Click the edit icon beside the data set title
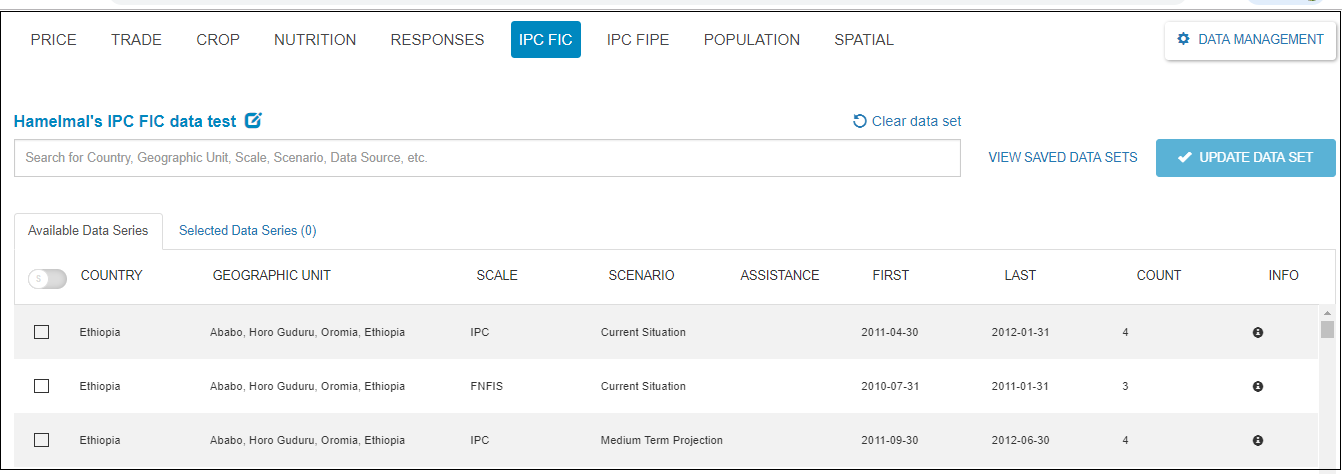The image size is (1342, 474). click(x=253, y=121)
